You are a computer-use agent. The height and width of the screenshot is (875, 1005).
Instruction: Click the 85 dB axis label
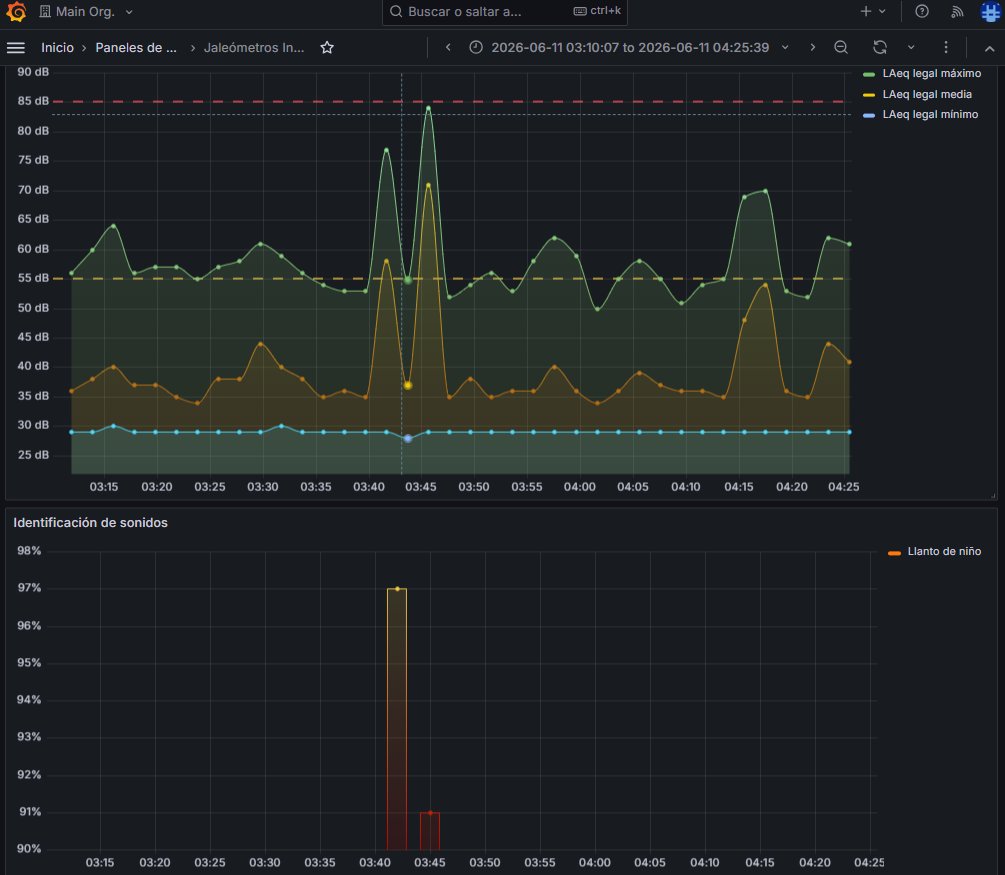click(x=33, y=101)
